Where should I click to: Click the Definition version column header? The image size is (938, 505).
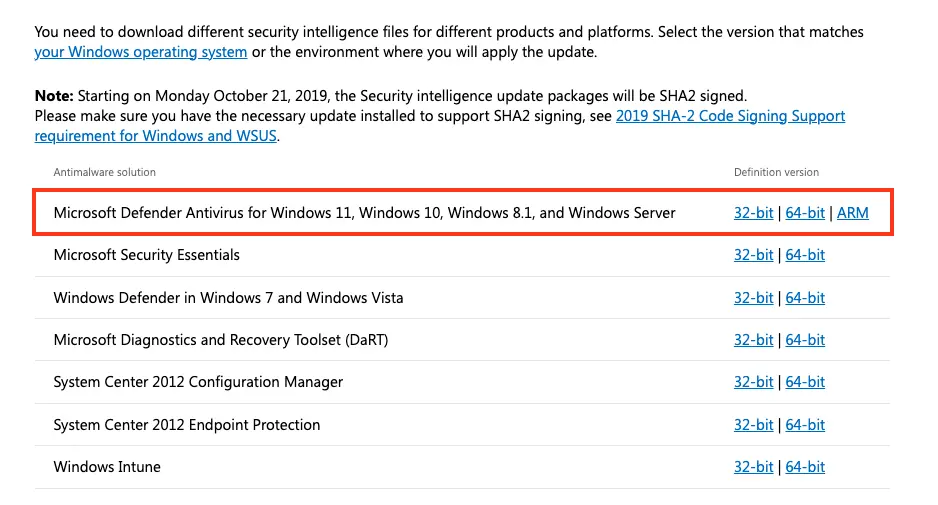(776, 172)
